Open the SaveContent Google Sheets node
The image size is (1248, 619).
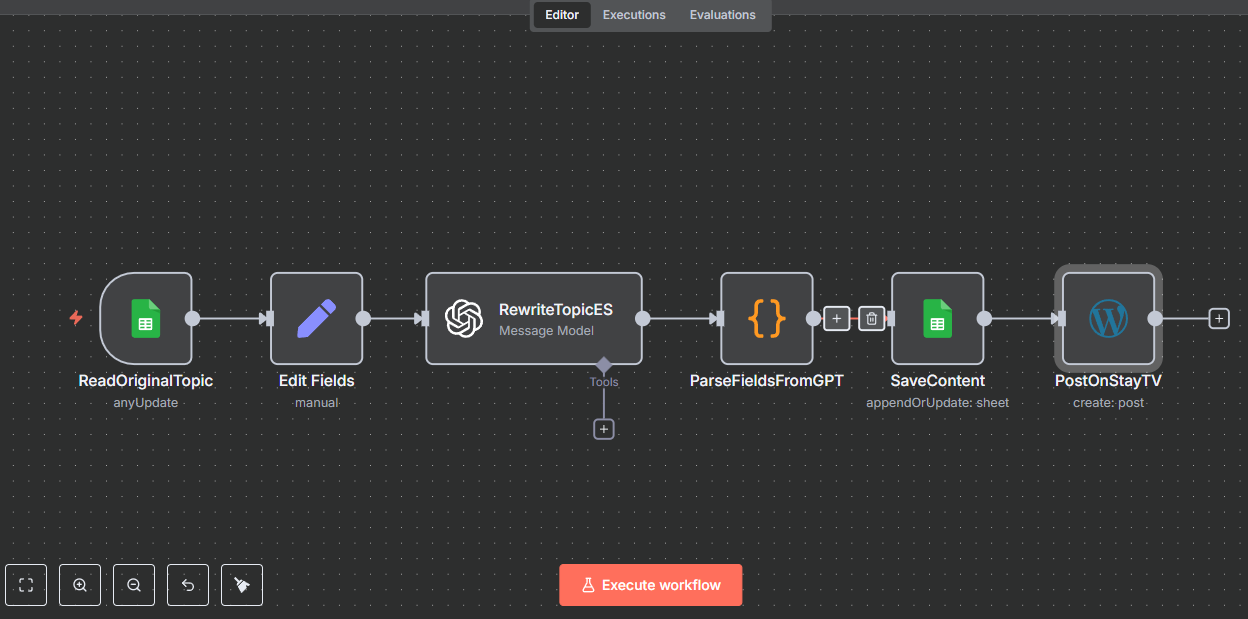pos(937,319)
